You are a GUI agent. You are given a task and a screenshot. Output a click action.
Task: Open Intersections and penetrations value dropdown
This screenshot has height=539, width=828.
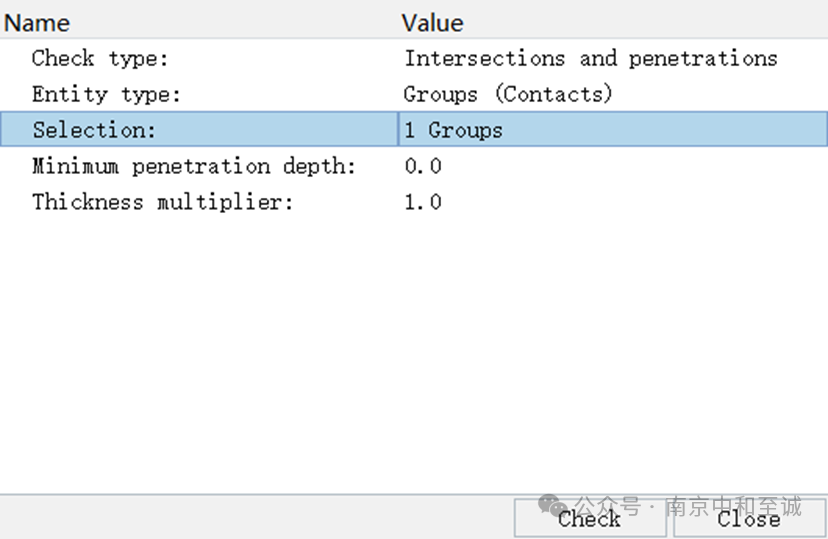pyautogui.click(x=613, y=58)
